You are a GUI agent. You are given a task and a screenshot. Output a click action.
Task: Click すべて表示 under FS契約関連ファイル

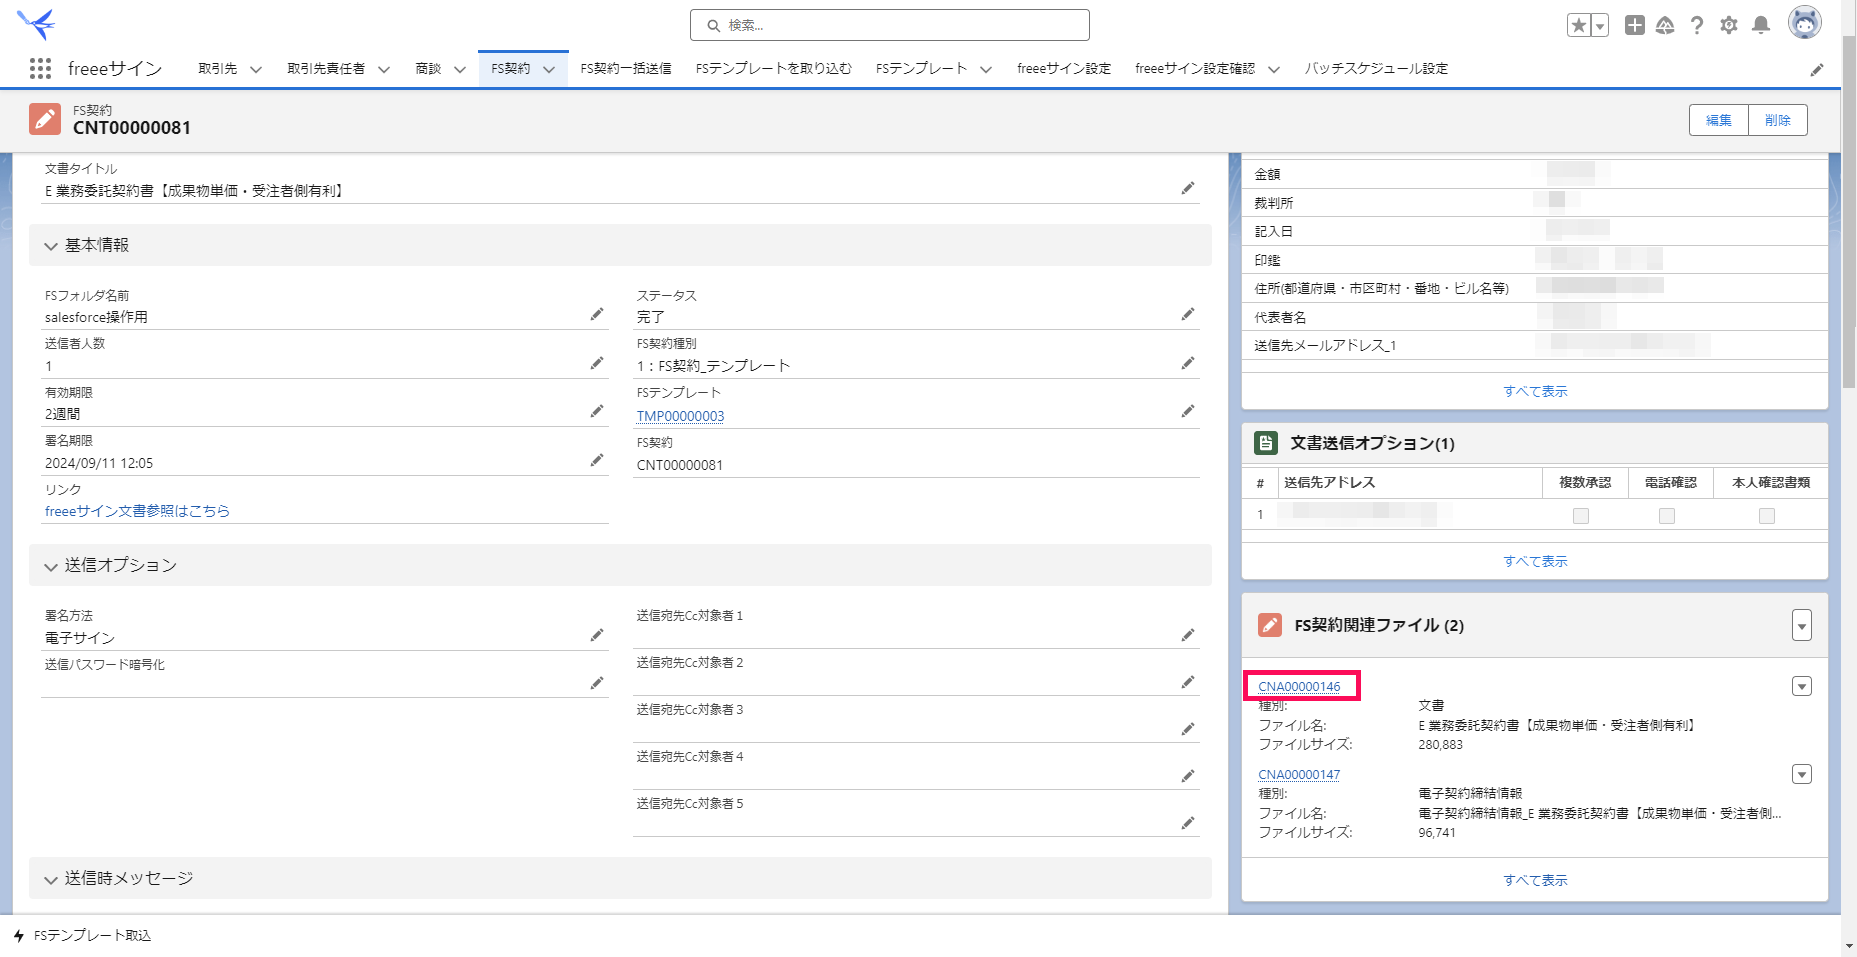[1535, 880]
